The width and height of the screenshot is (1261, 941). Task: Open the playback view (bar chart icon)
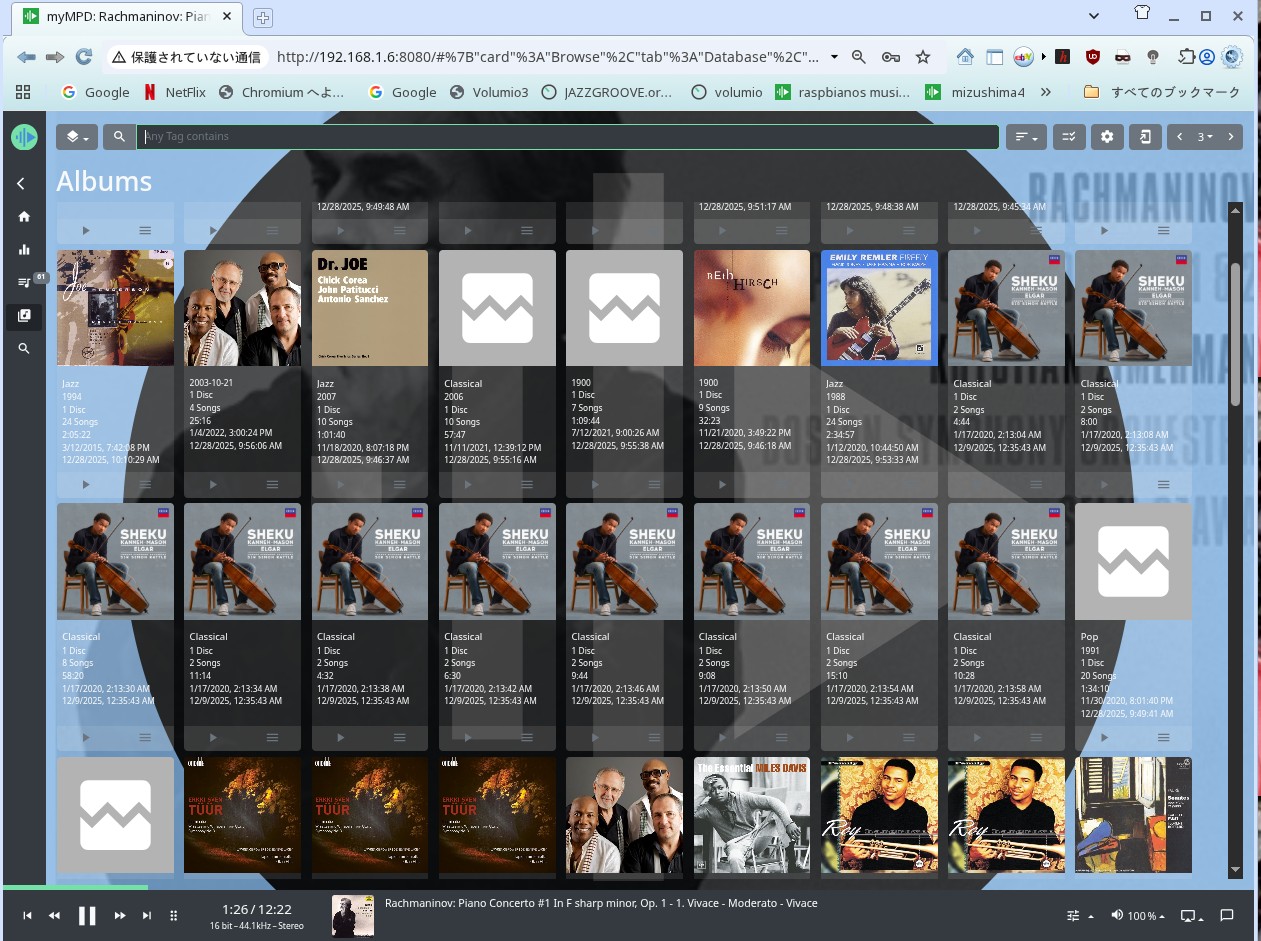tap(24, 250)
